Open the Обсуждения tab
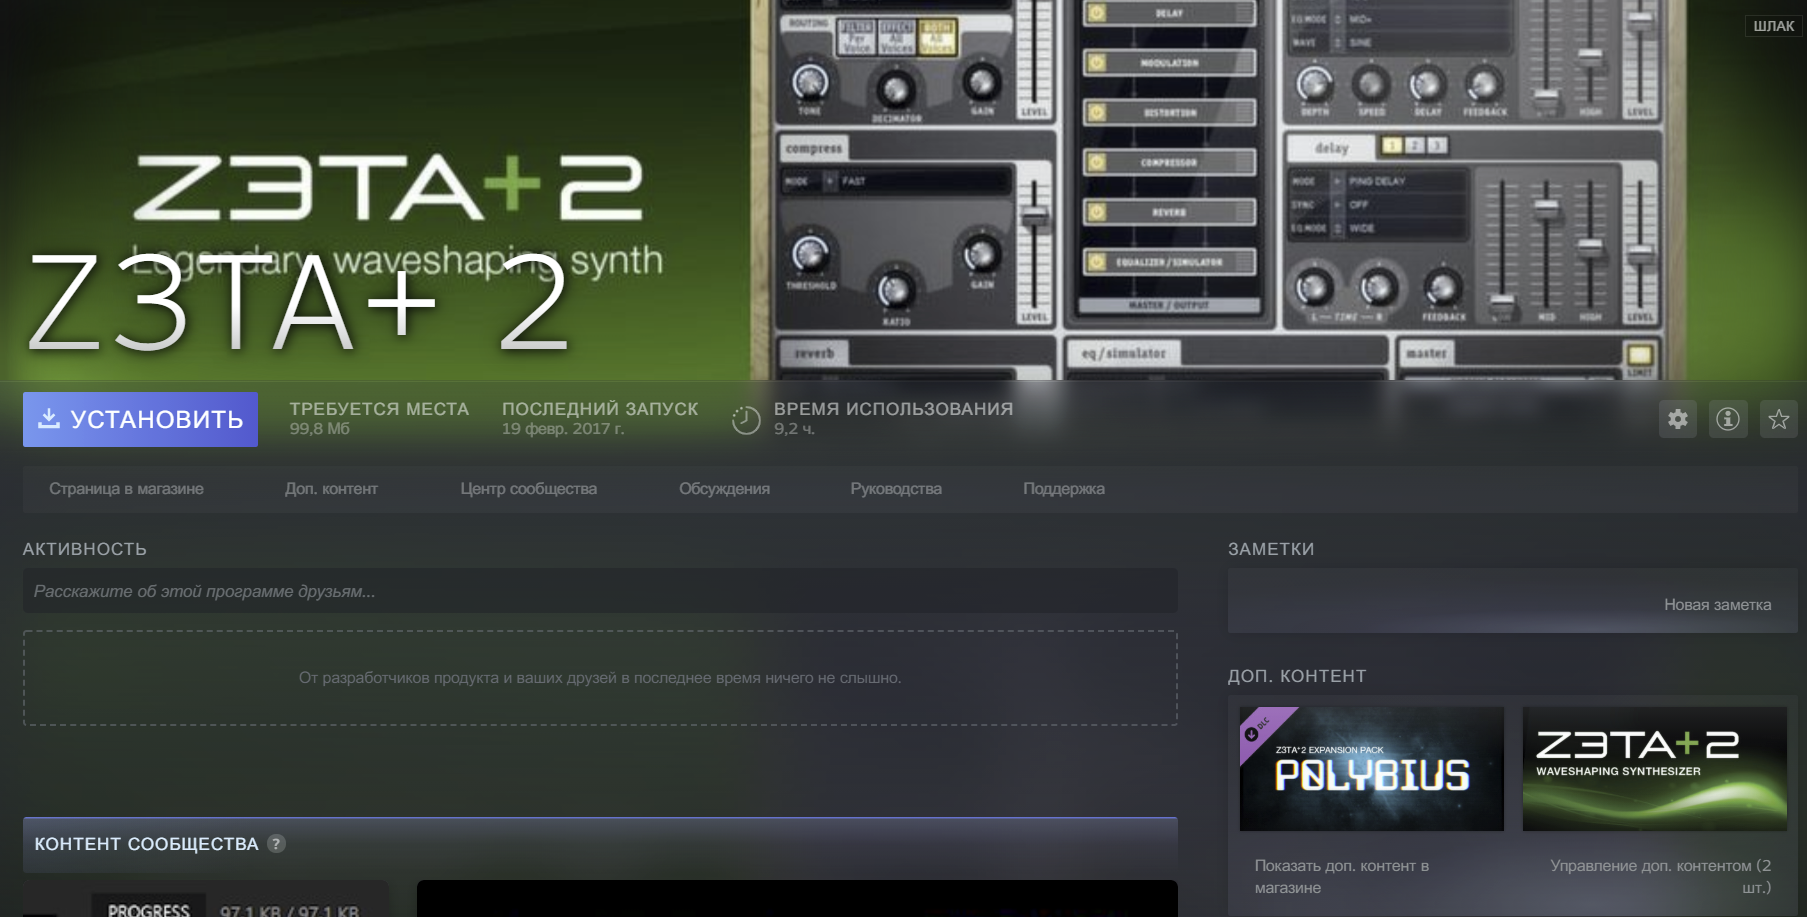Screen dimensions: 1807x917 (724, 489)
